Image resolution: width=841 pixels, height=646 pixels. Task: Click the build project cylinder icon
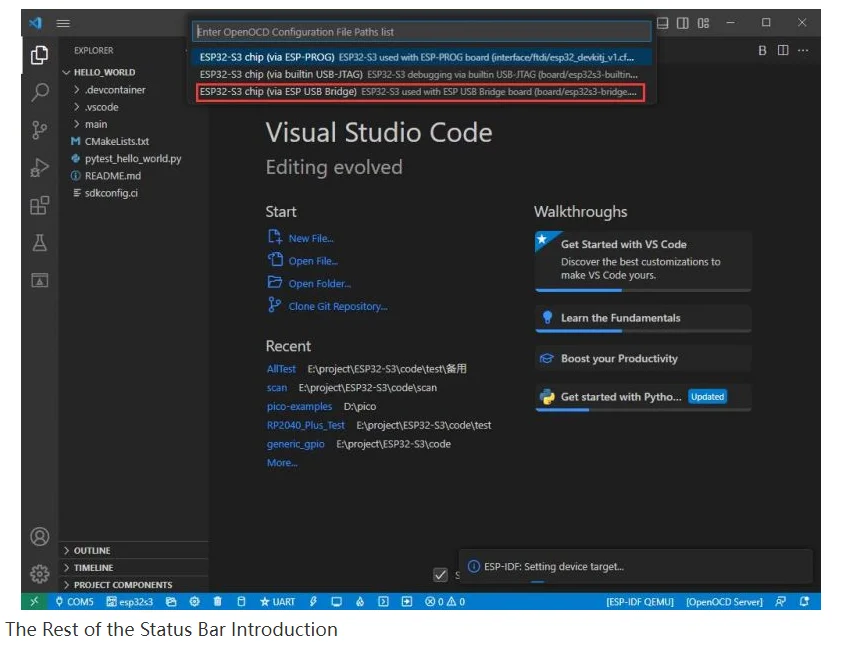click(x=241, y=601)
